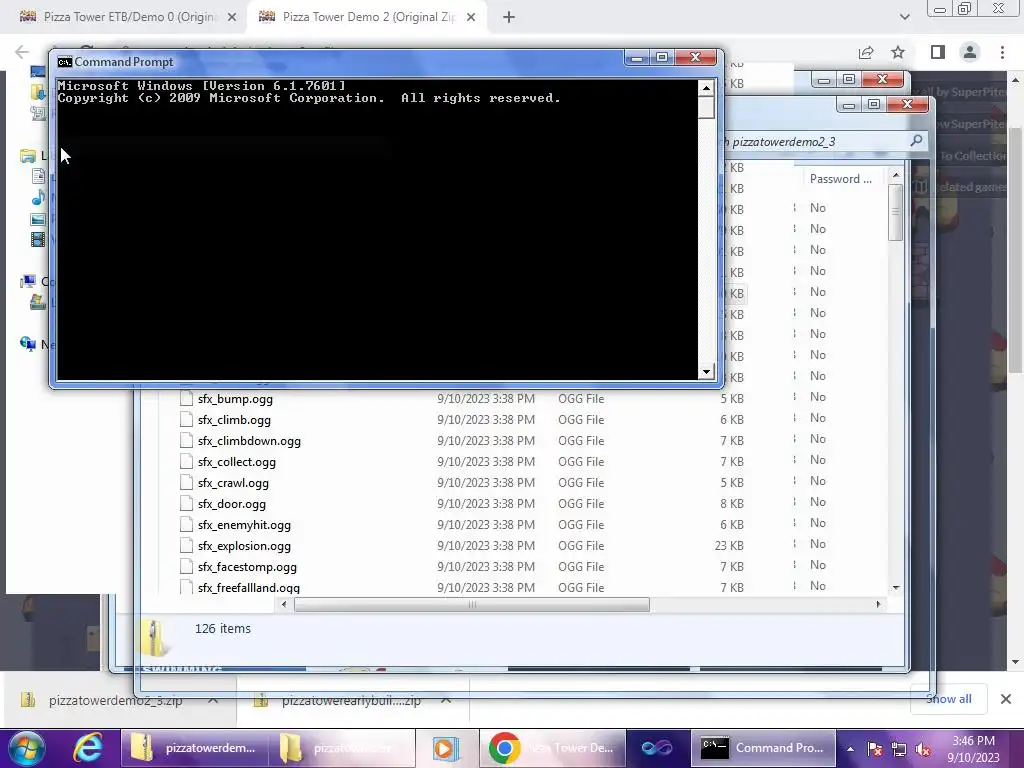Open the infinity-logo taskbar application
The height and width of the screenshot is (768, 1024).
(x=657, y=748)
